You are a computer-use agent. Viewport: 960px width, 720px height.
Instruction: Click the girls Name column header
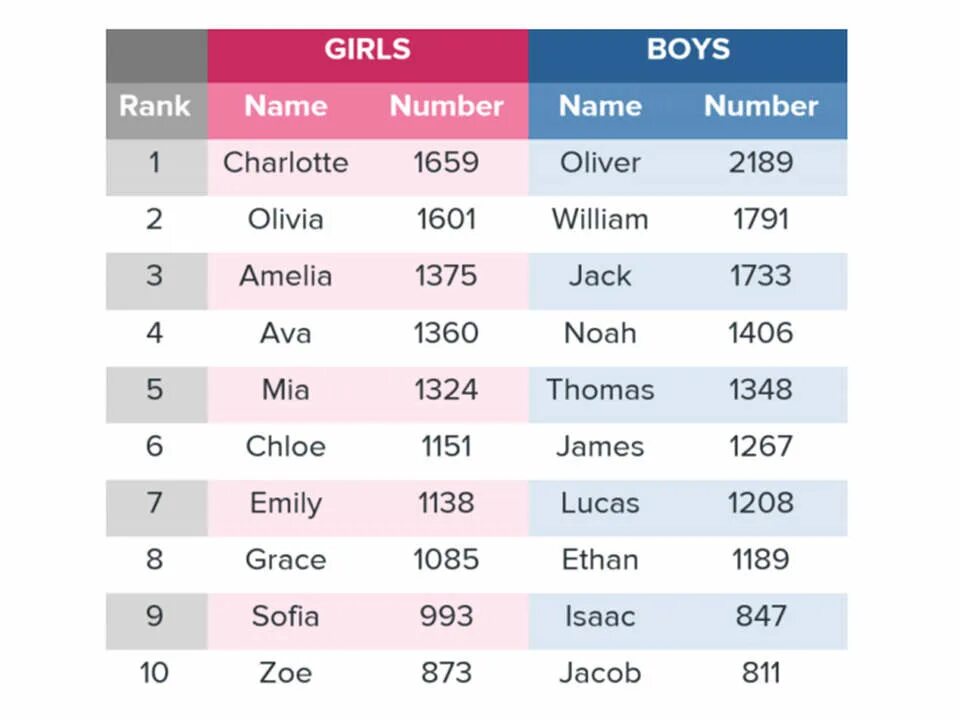coord(286,106)
